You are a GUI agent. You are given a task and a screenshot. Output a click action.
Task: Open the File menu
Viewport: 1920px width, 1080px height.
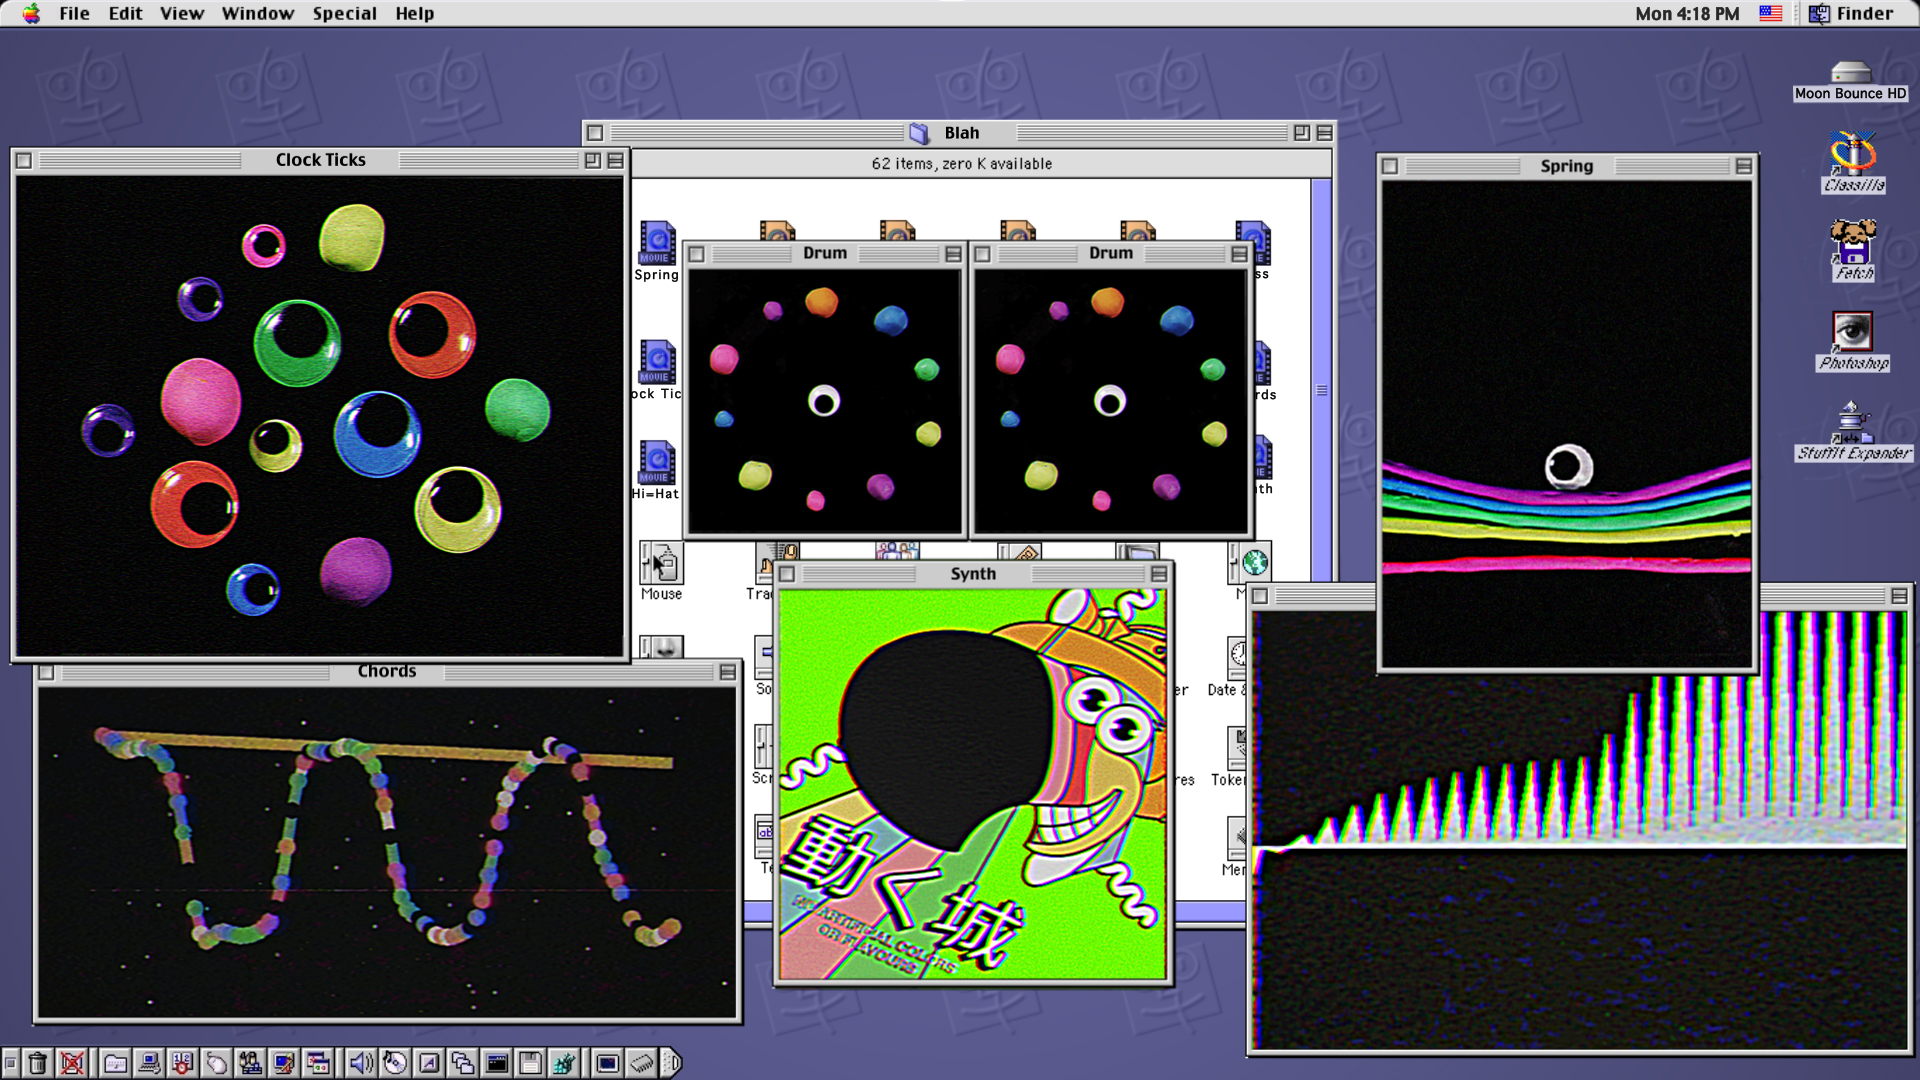click(74, 13)
